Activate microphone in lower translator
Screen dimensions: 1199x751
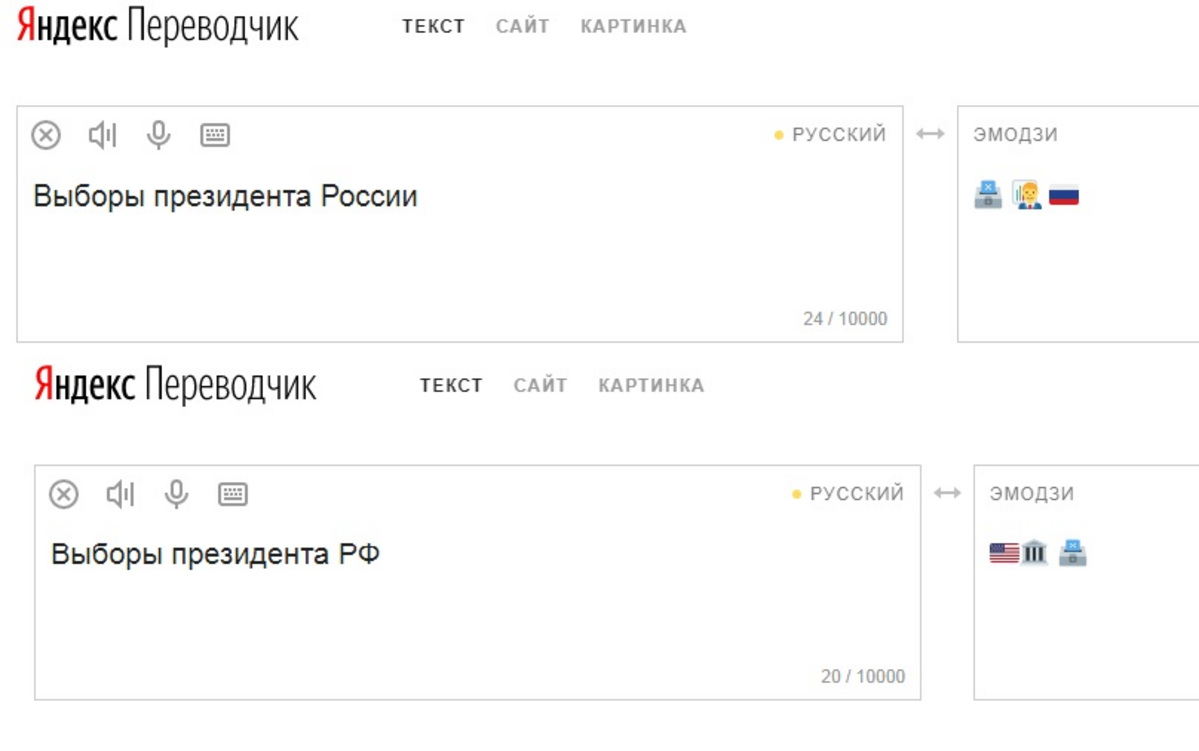pos(176,494)
